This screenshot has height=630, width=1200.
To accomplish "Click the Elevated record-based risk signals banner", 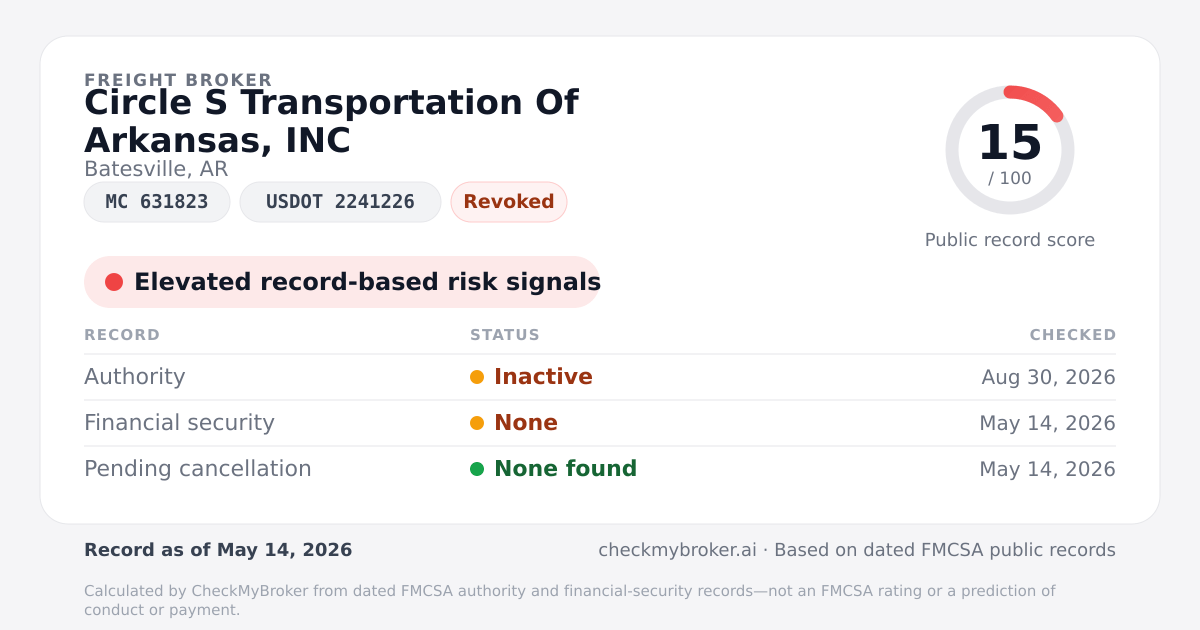I will (342, 282).
